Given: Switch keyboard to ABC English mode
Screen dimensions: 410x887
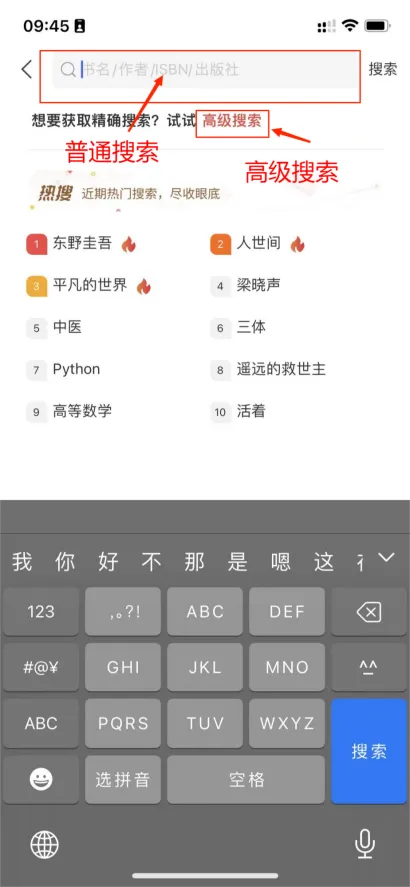Looking at the screenshot, I should coord(41,722).
